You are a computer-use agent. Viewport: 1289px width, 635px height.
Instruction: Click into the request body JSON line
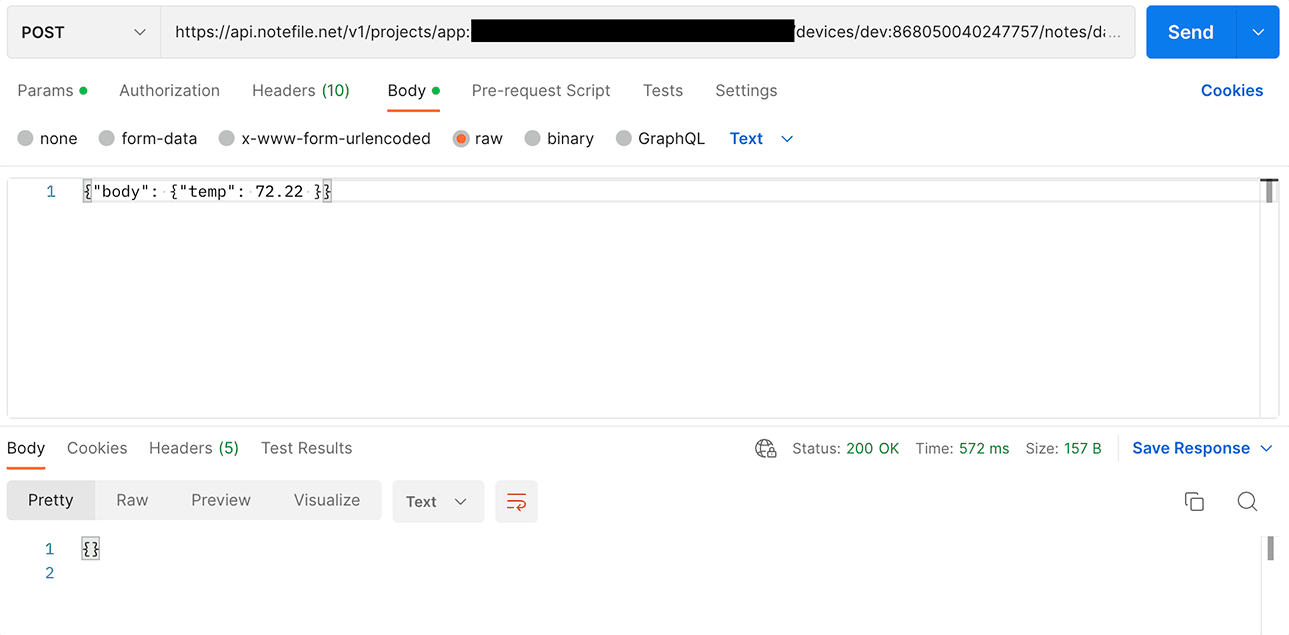(x=207, y=191)
